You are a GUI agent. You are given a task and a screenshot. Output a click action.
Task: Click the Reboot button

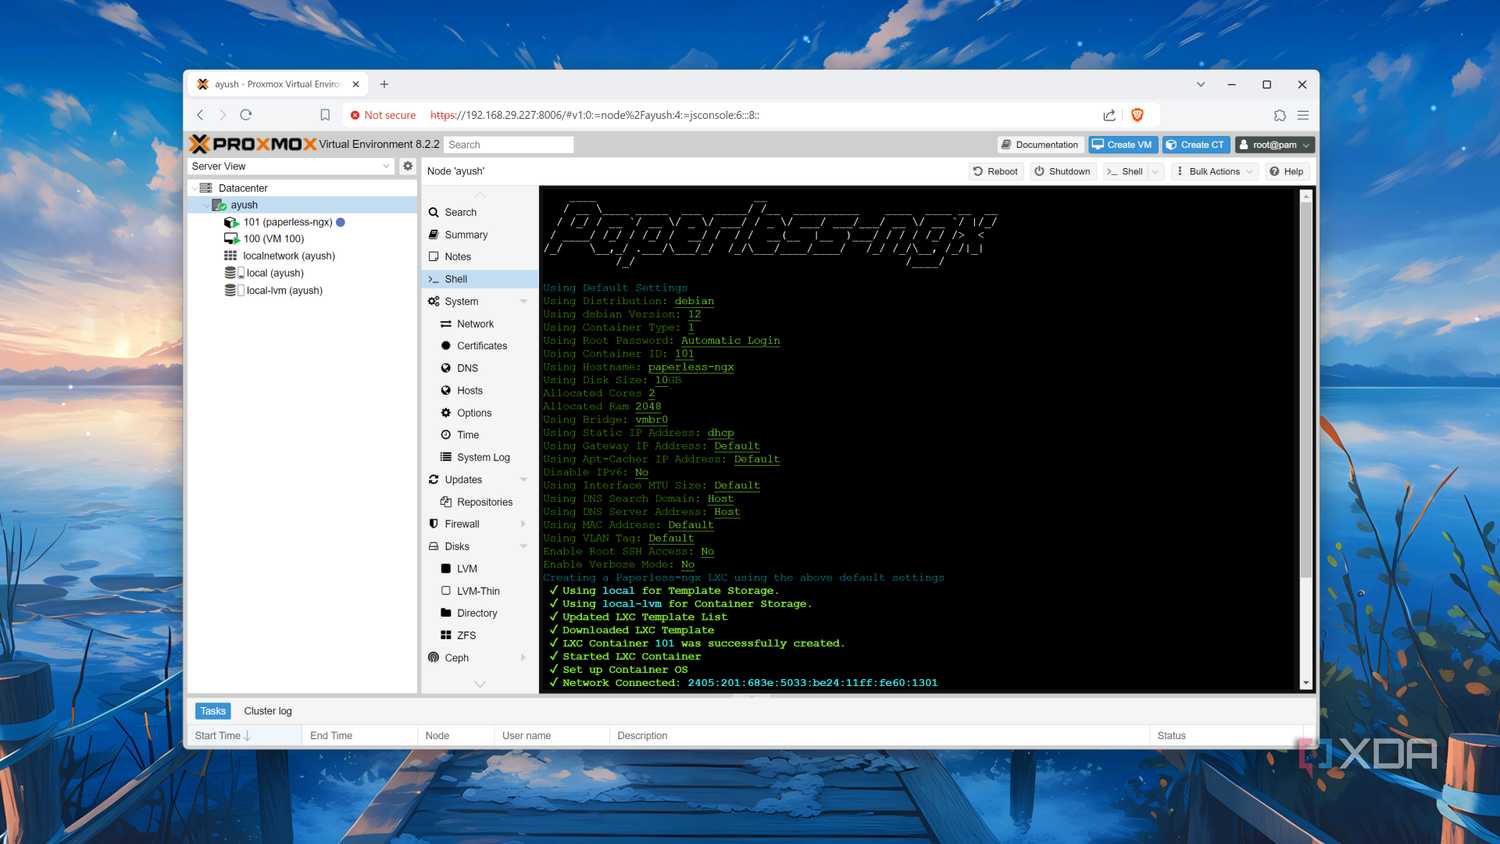[995, 171]
